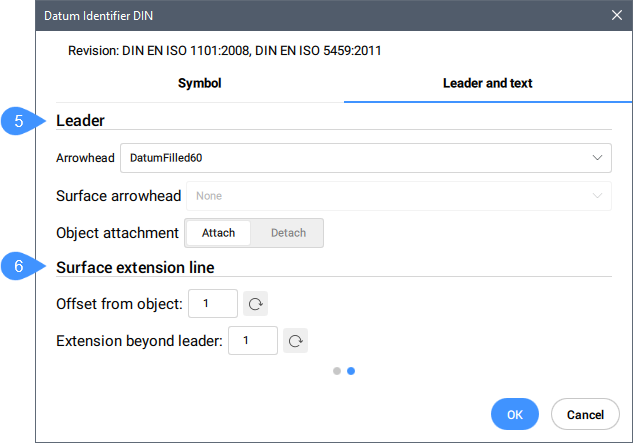Close the Datum Identifier DIN dialog
Image resolution: width=633 pixels, height=443 pixels.
616,15
